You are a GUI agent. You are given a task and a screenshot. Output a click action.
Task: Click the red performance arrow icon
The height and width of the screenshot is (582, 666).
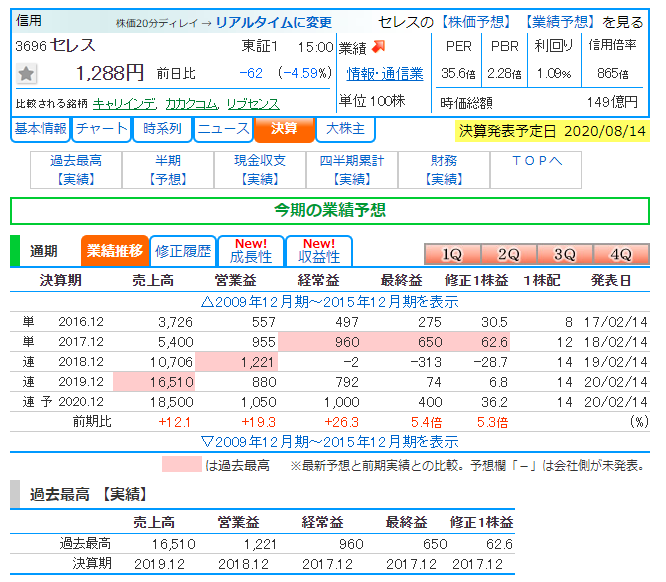click(x=378, y=46)
